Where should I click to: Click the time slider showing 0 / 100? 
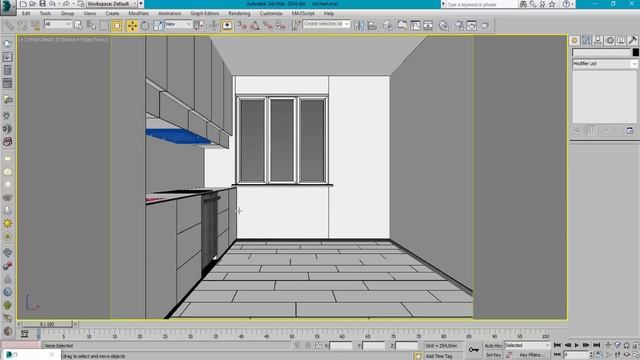click(x=47, y=324)
